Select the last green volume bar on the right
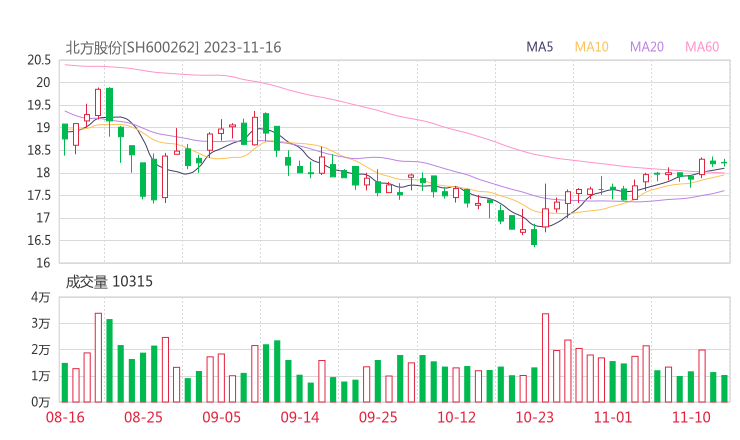 click(724, 389)
